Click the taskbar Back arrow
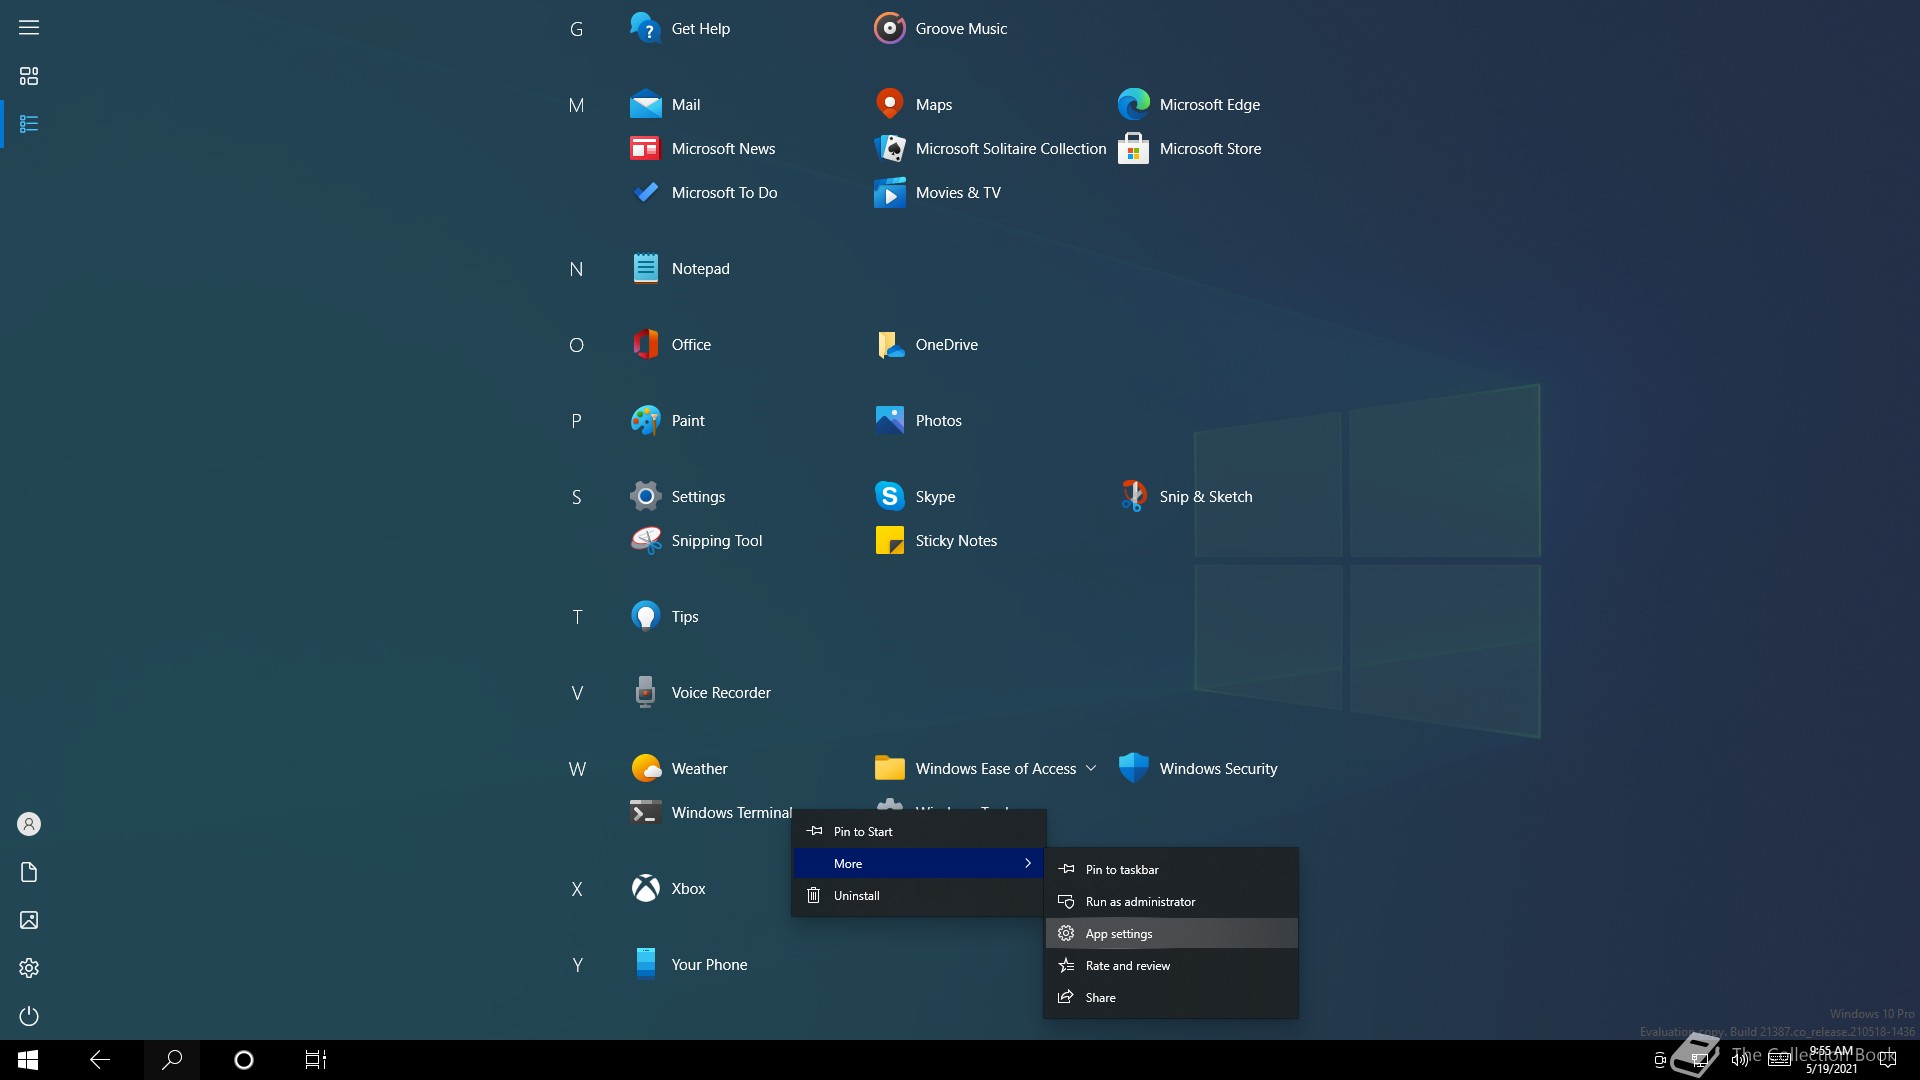The height and width of the screenshot is (1080, 1920). coord(100,1060)
